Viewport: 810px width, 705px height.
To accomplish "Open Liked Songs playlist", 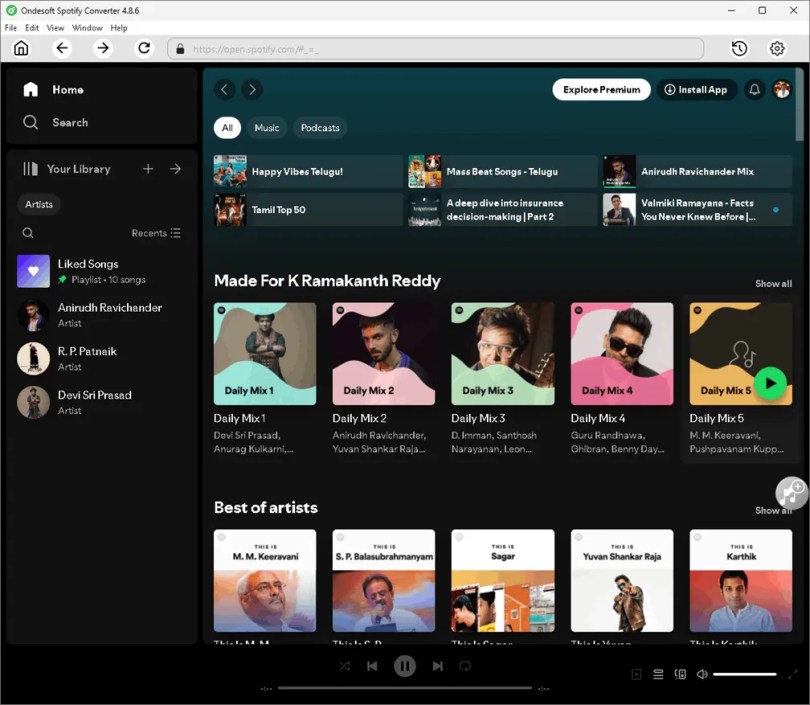I will 101,271.
